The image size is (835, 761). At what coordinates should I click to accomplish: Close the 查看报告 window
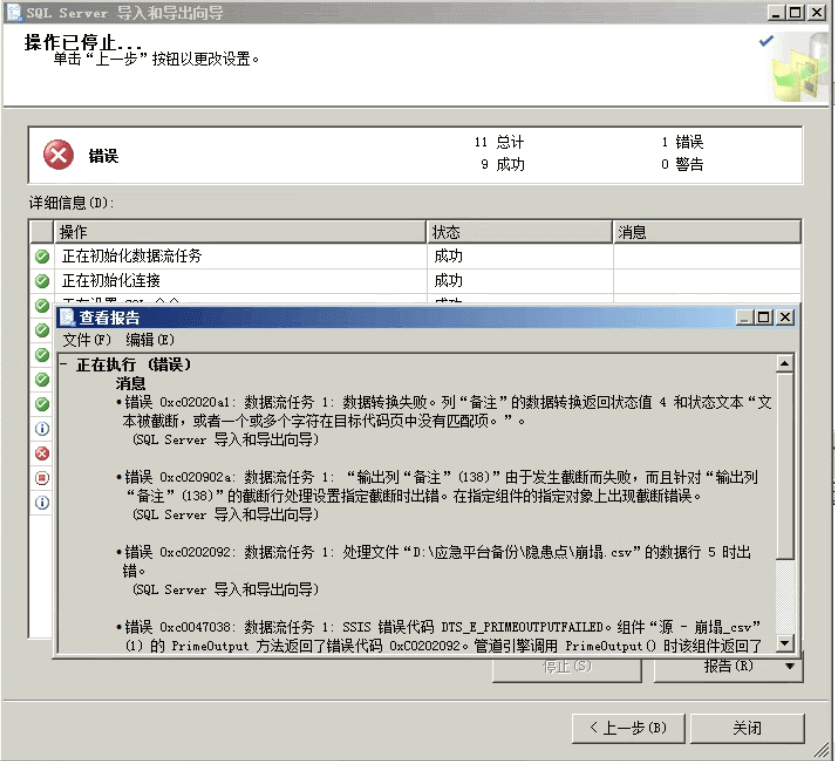coord(785,317)
